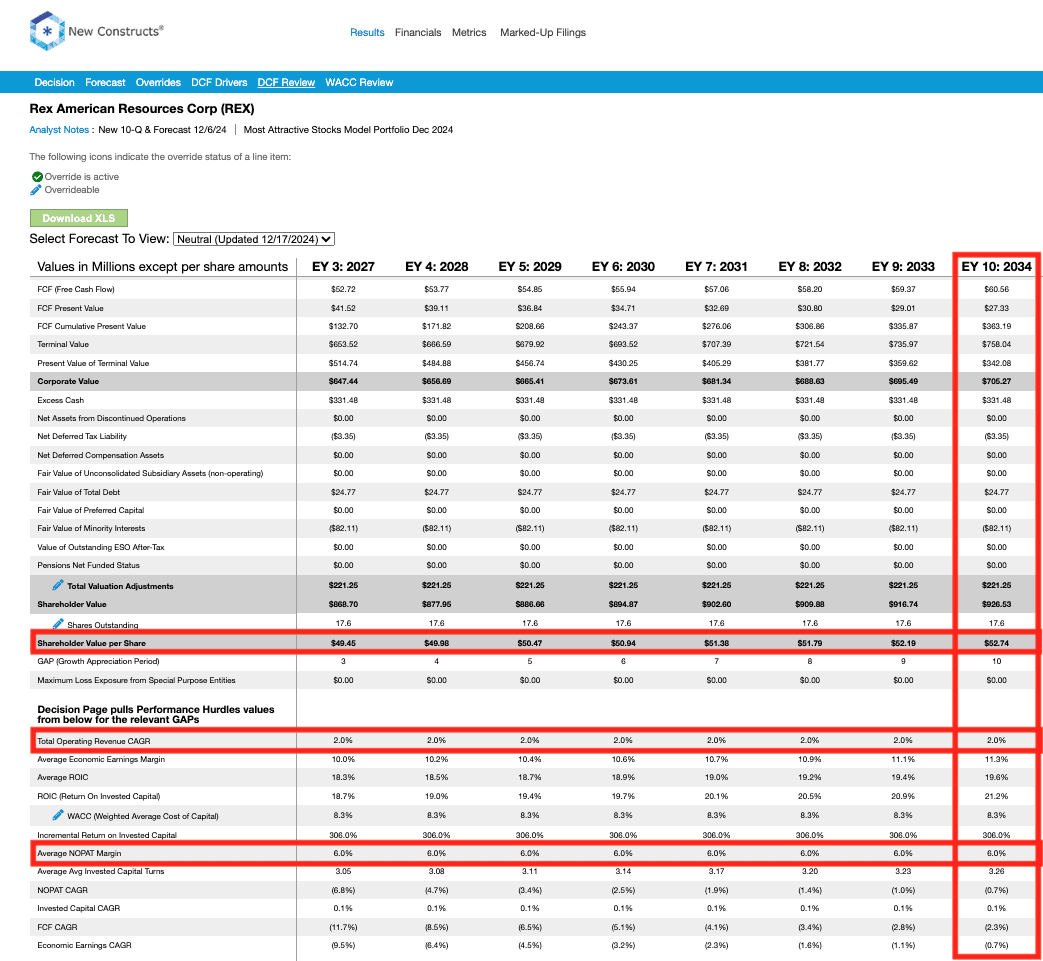Open the Metrics top navigation item
This screenshot has height=961, width=1043.
coord(469,33)
